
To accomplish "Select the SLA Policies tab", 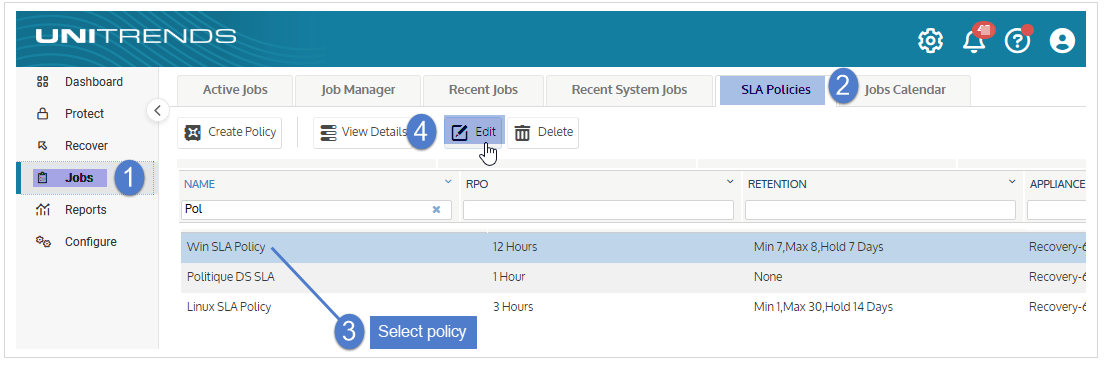I will (x=776, y=90).
